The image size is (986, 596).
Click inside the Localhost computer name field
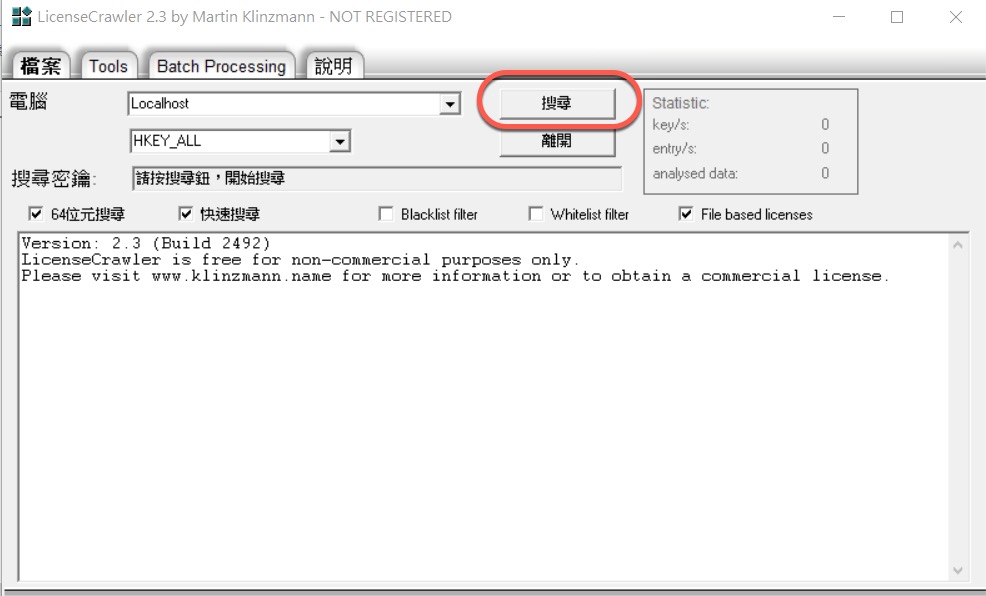point(284,104)
